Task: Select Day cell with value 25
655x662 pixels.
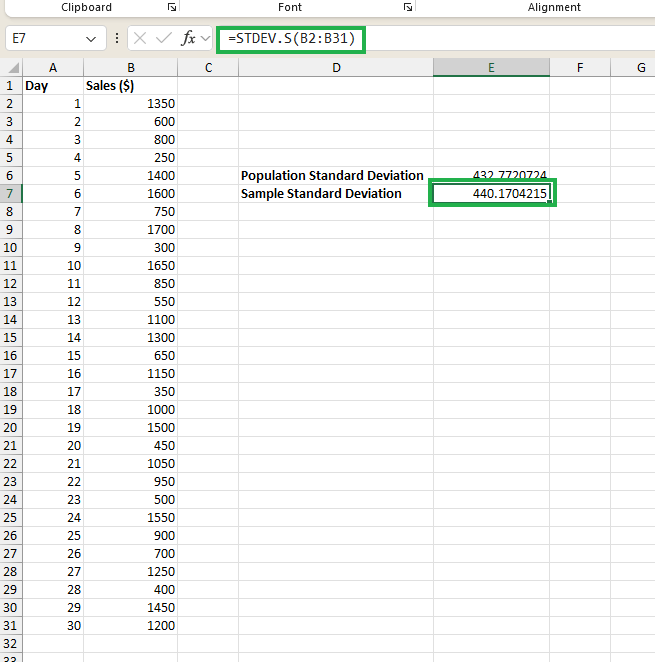Action: (53, 536)
